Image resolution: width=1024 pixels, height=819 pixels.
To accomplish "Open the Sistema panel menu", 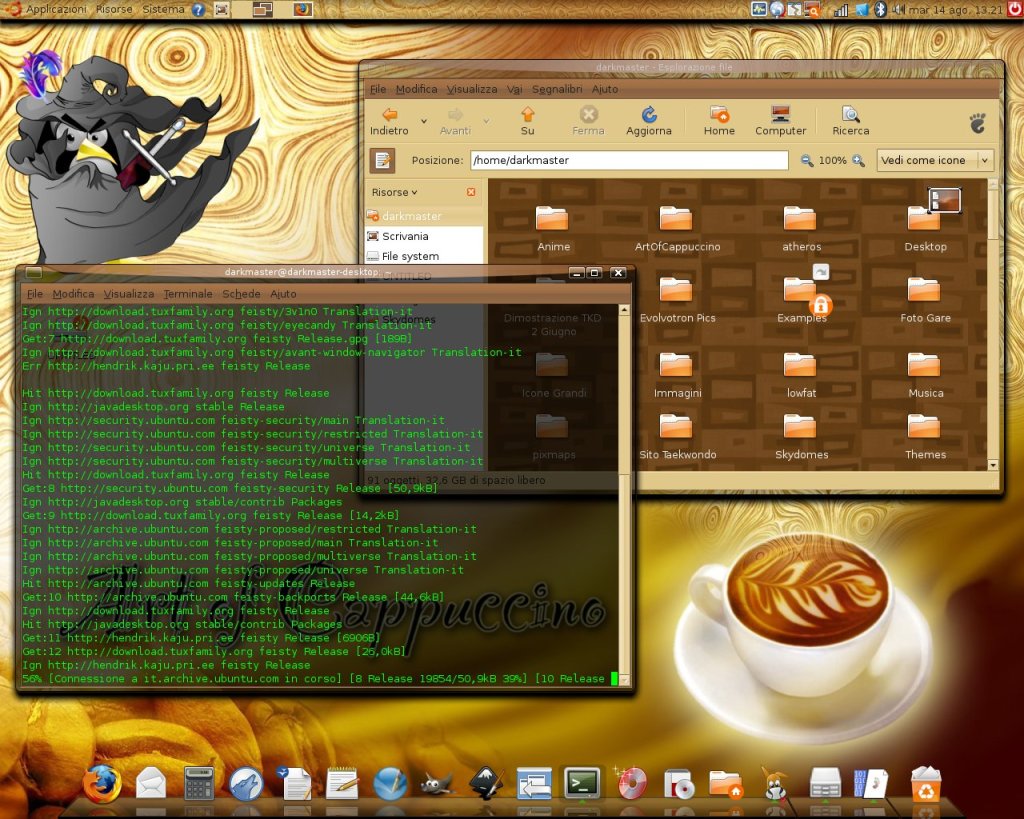I will click(163, 9).
